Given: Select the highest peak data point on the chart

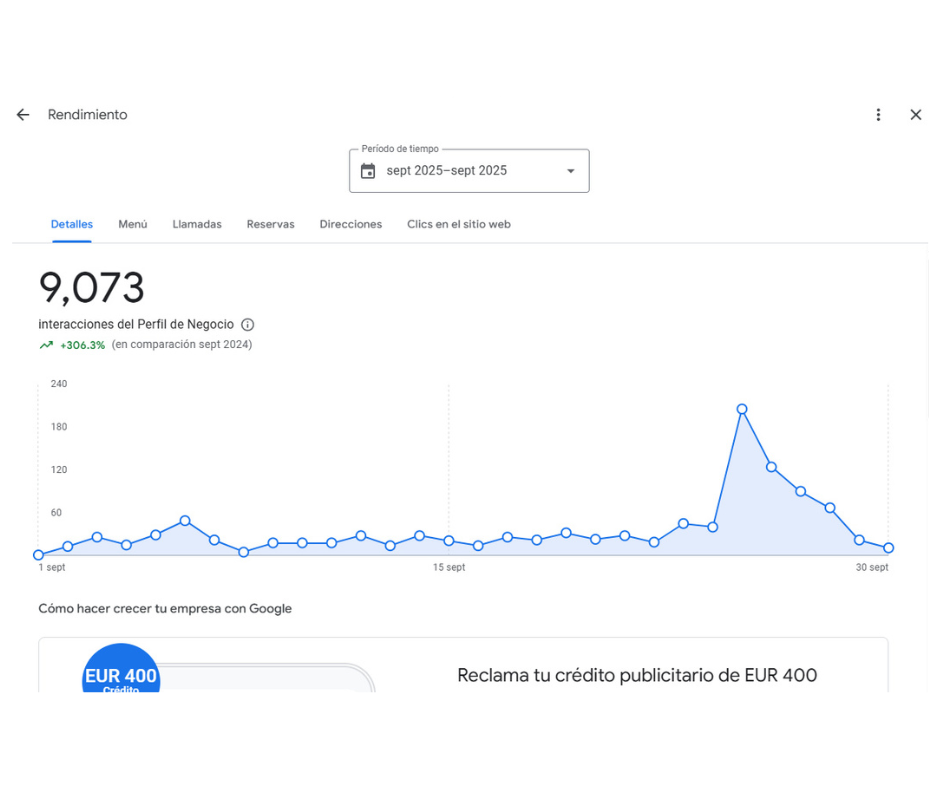Looking at the screenshot, I should click(742, 409).
